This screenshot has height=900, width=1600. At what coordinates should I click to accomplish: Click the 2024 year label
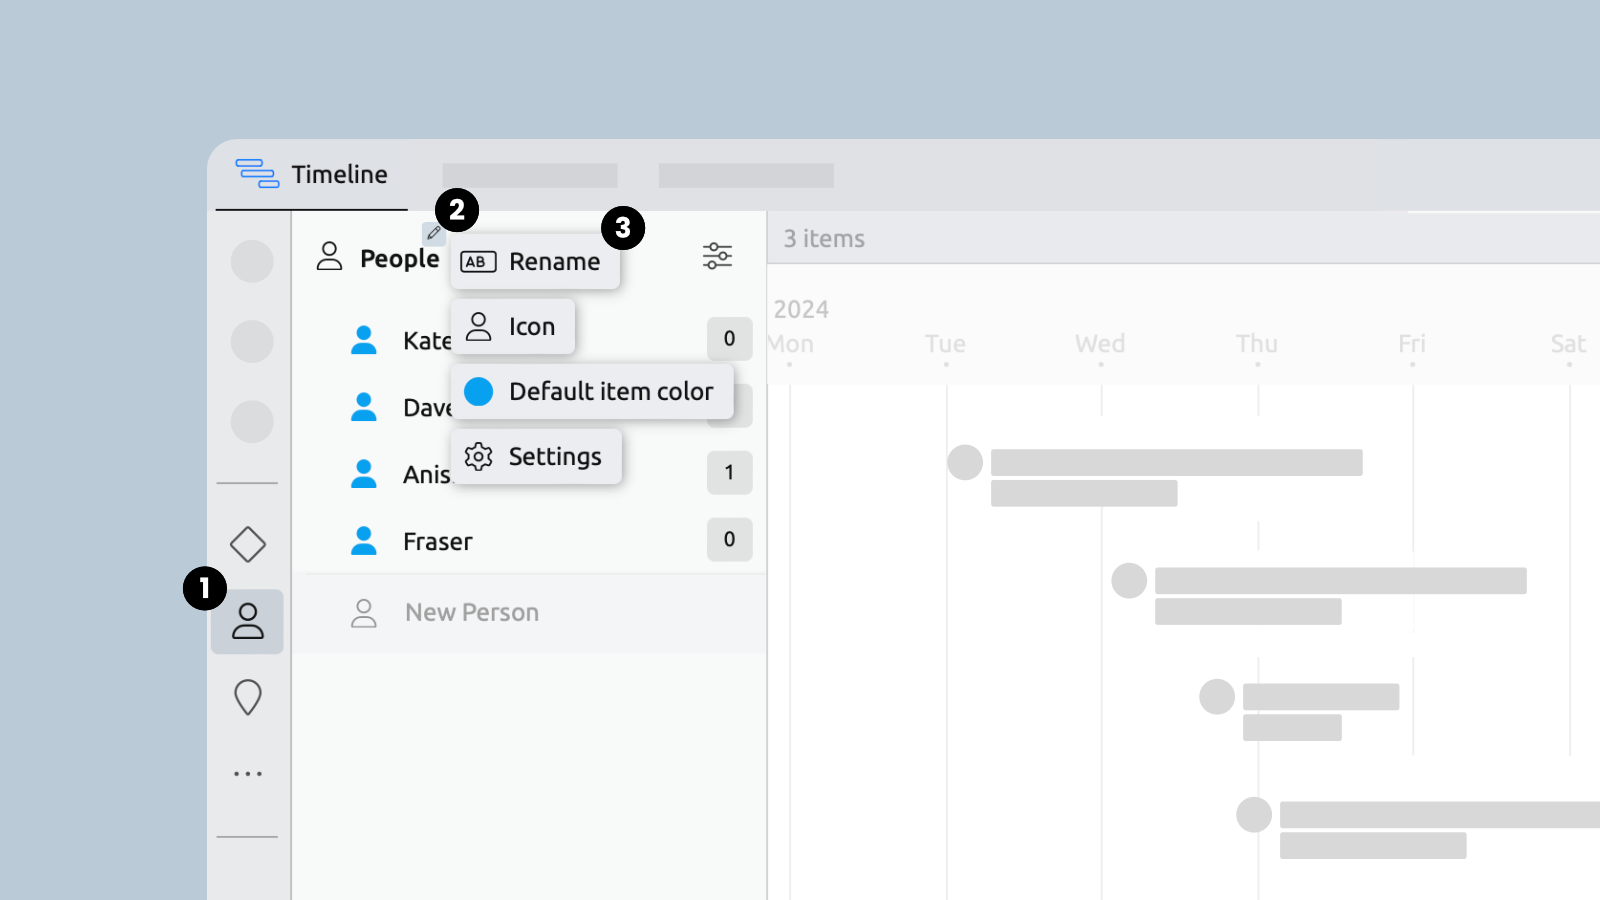(801, 310)
